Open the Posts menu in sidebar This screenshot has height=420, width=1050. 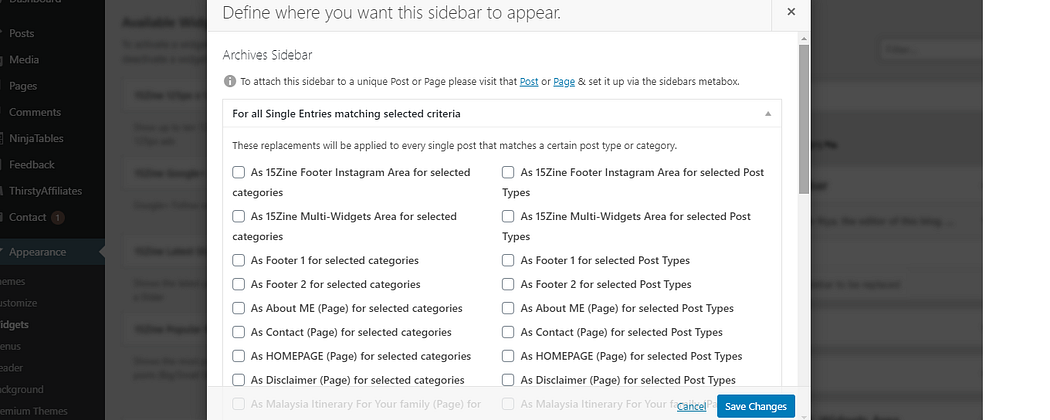coord(21,33)
